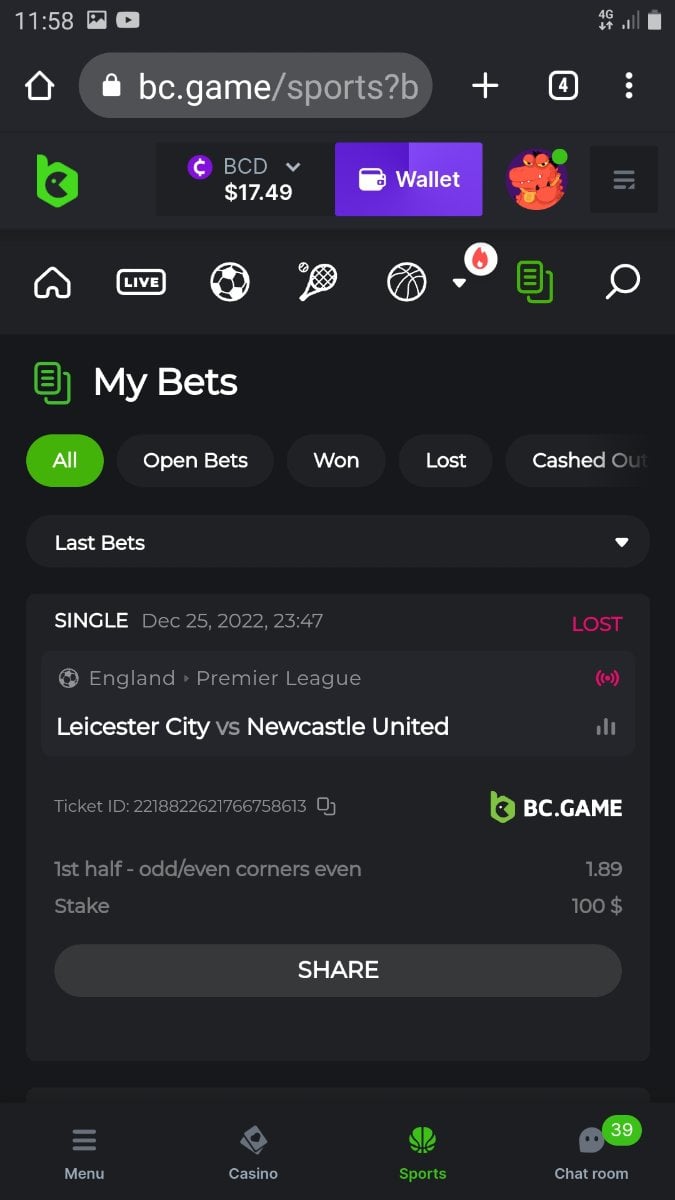The image size is (675, 1200).
Task: Select the basketball sport icon
Action: click(x=406, y=282)
